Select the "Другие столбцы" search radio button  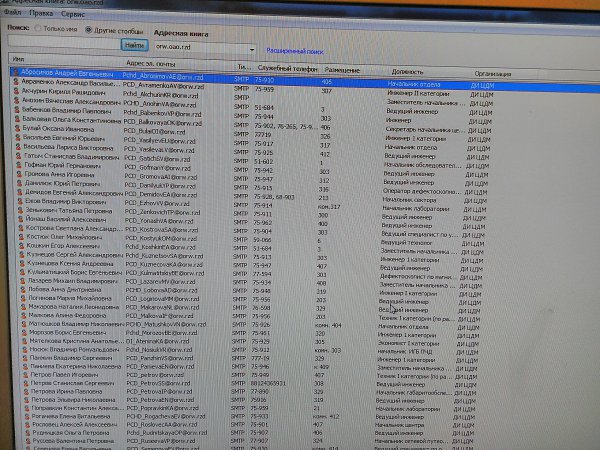coord(89,29)
